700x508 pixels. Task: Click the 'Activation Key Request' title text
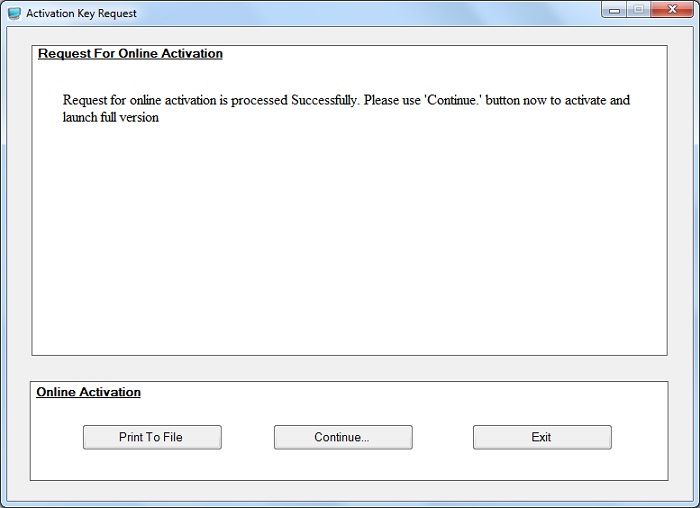coord(81,14)
